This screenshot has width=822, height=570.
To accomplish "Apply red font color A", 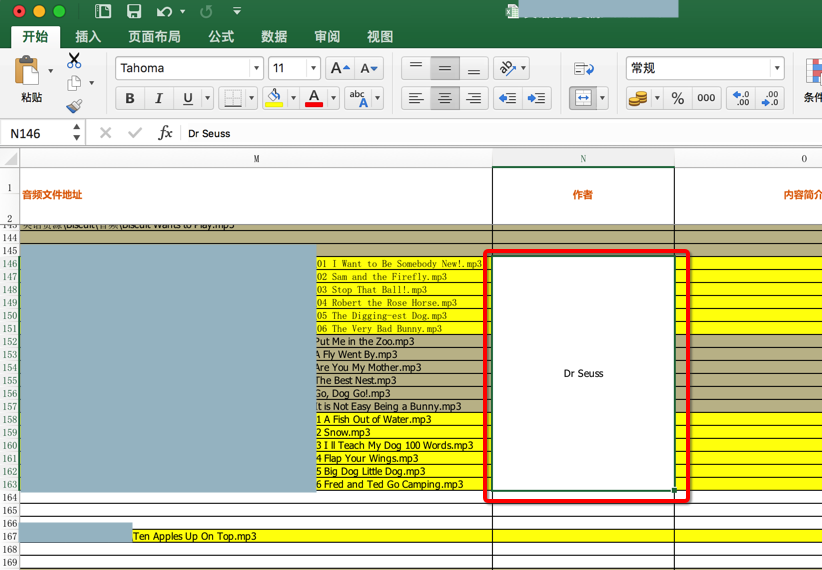I will click(314, 98).
